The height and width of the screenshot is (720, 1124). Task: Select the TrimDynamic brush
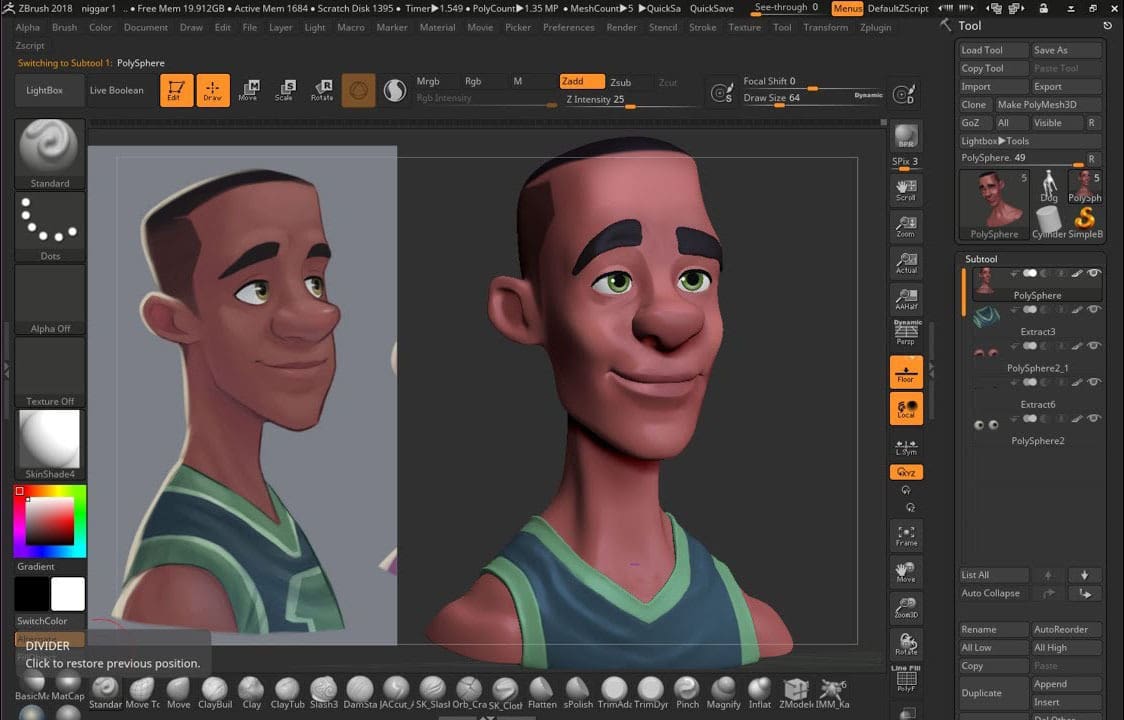point(651,693)
